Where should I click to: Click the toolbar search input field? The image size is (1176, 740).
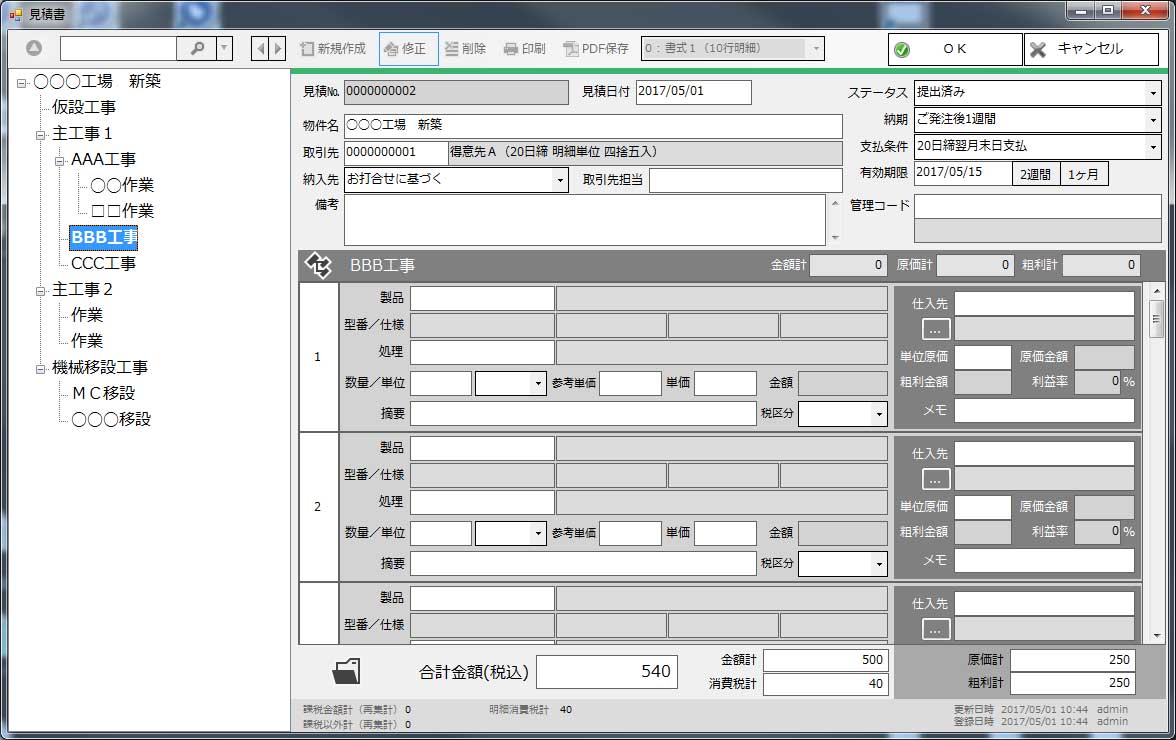tap(118, 48)
